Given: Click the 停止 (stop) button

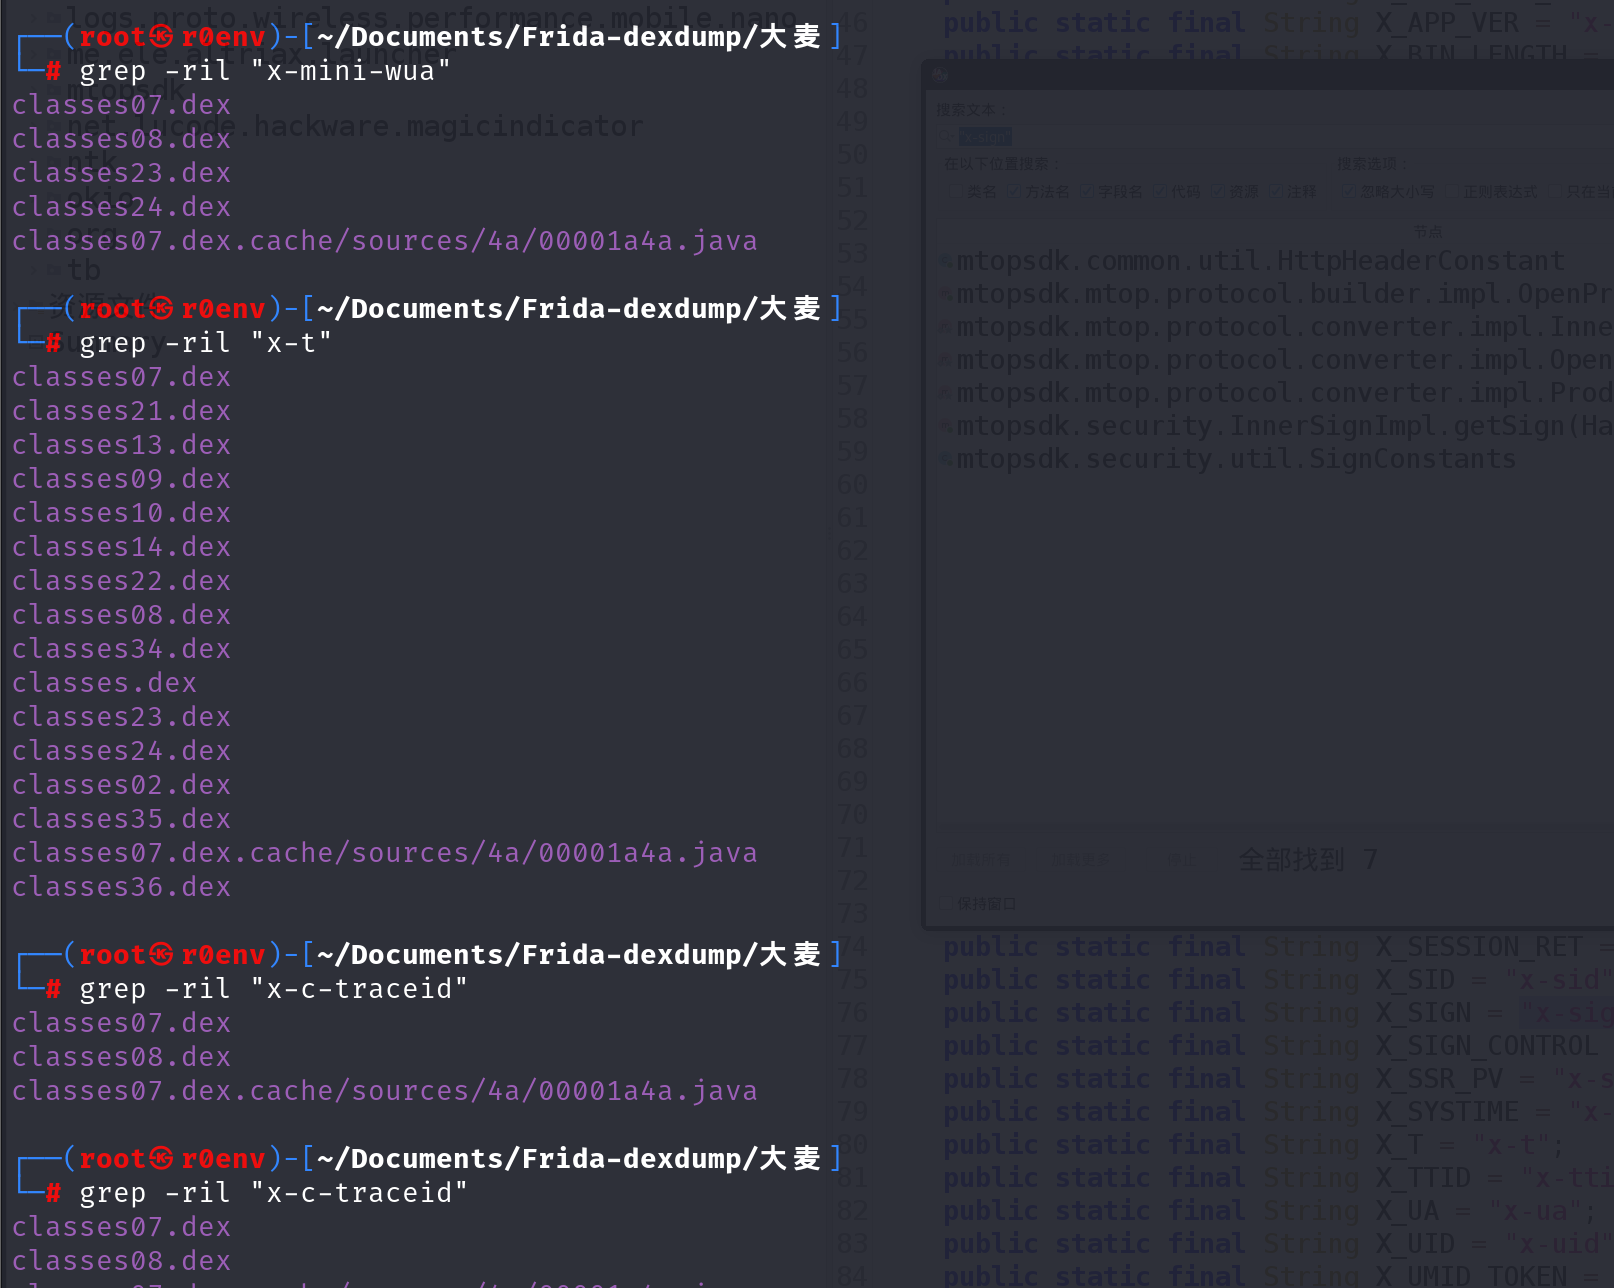Looking at the screenshot, I should point(1180,860).
